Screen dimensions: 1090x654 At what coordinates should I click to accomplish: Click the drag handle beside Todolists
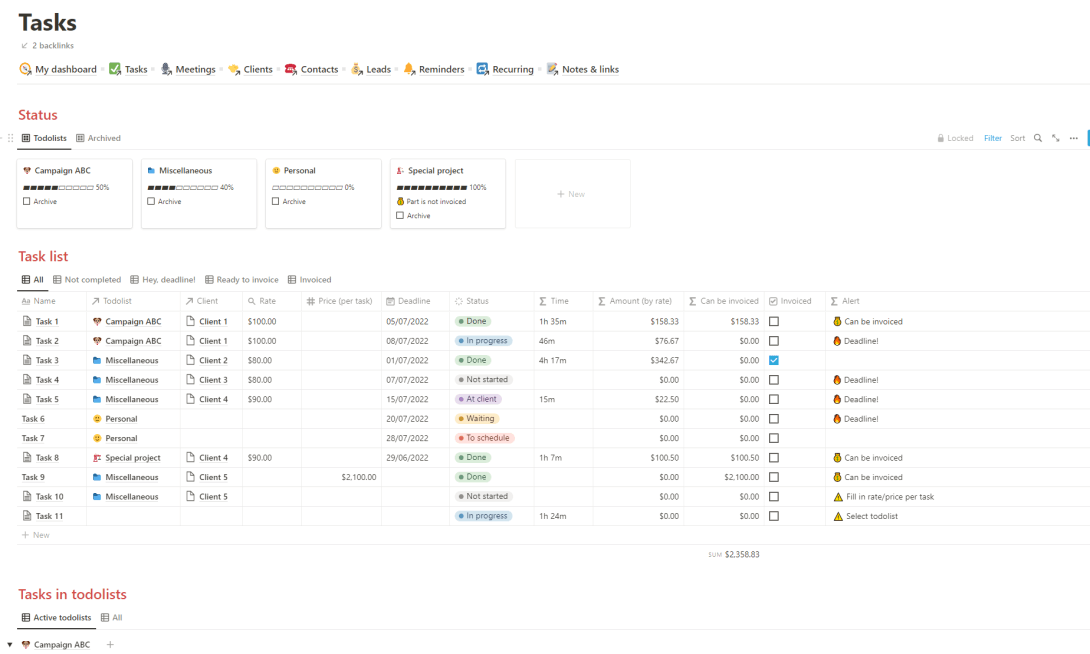[x=10, y=138]
